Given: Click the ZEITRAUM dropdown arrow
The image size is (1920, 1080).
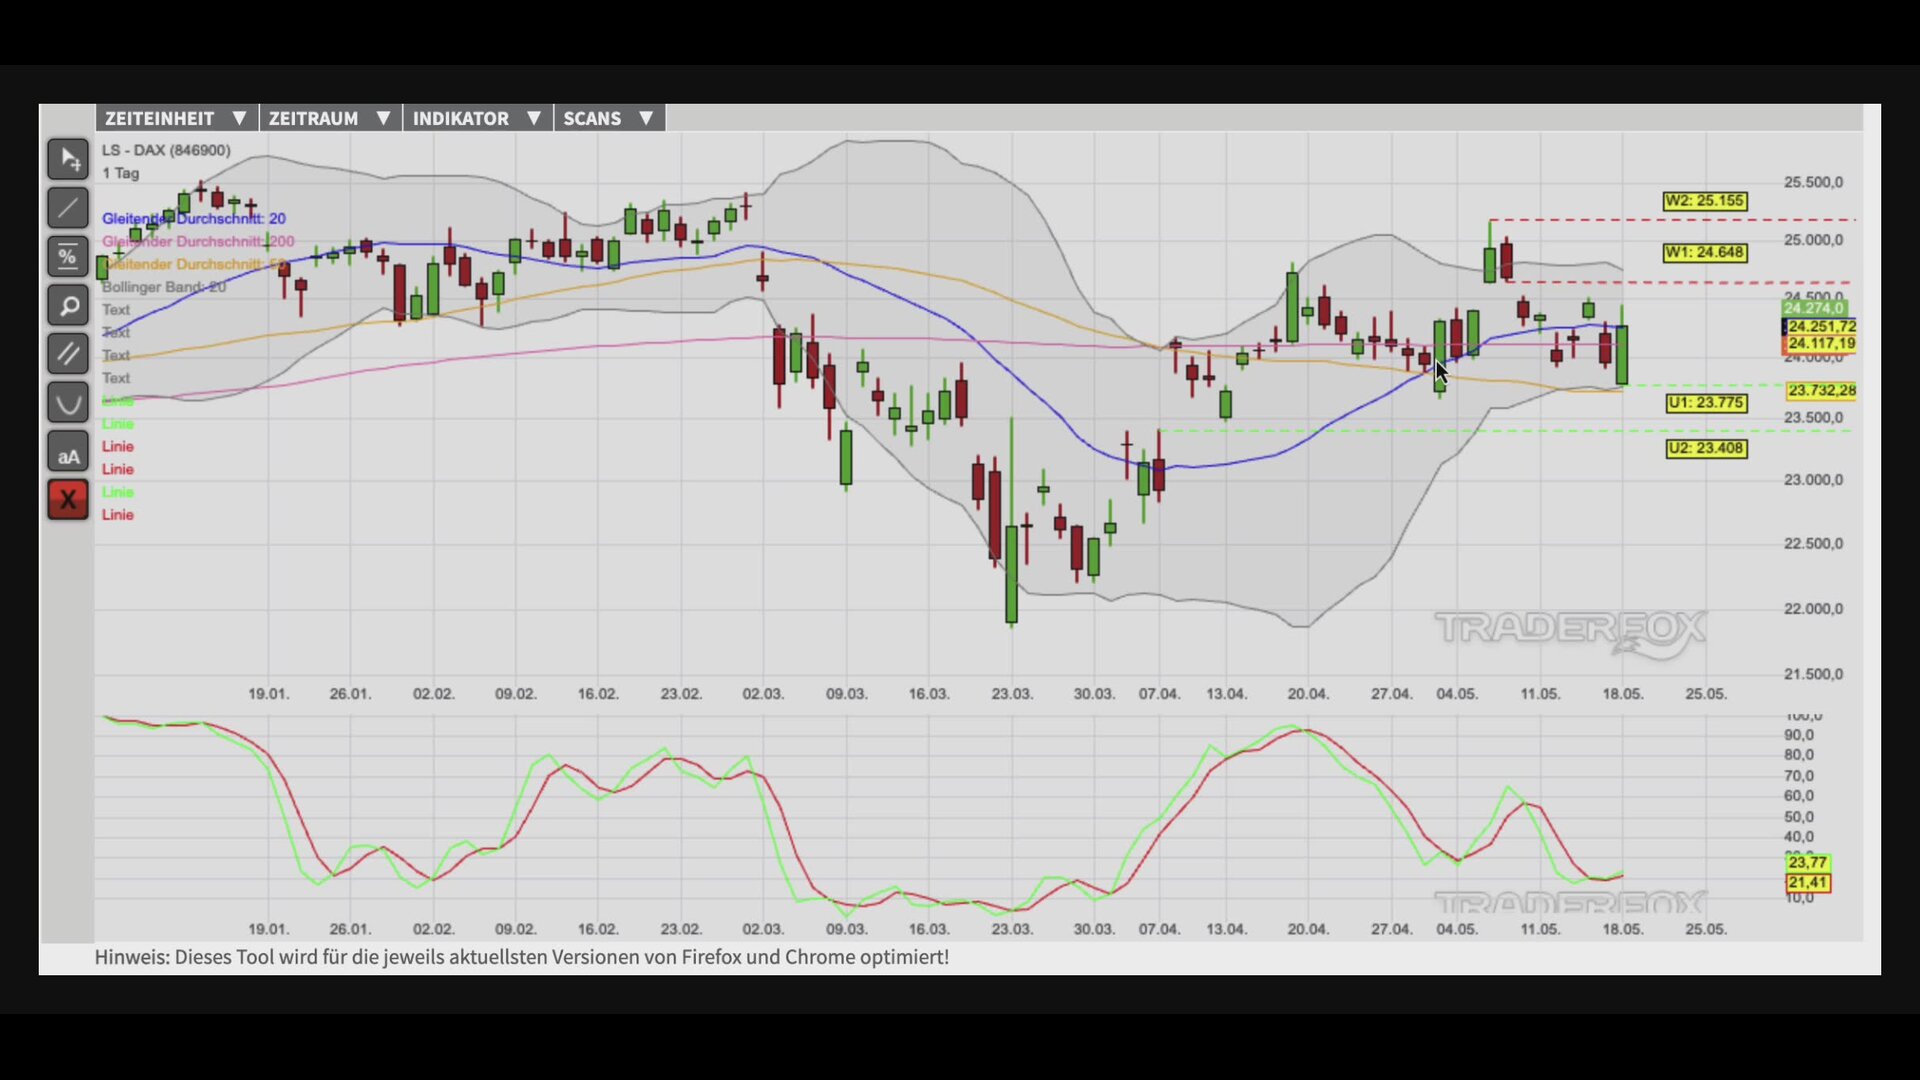Looking at the screenshot, I should (x=383, y=118).
